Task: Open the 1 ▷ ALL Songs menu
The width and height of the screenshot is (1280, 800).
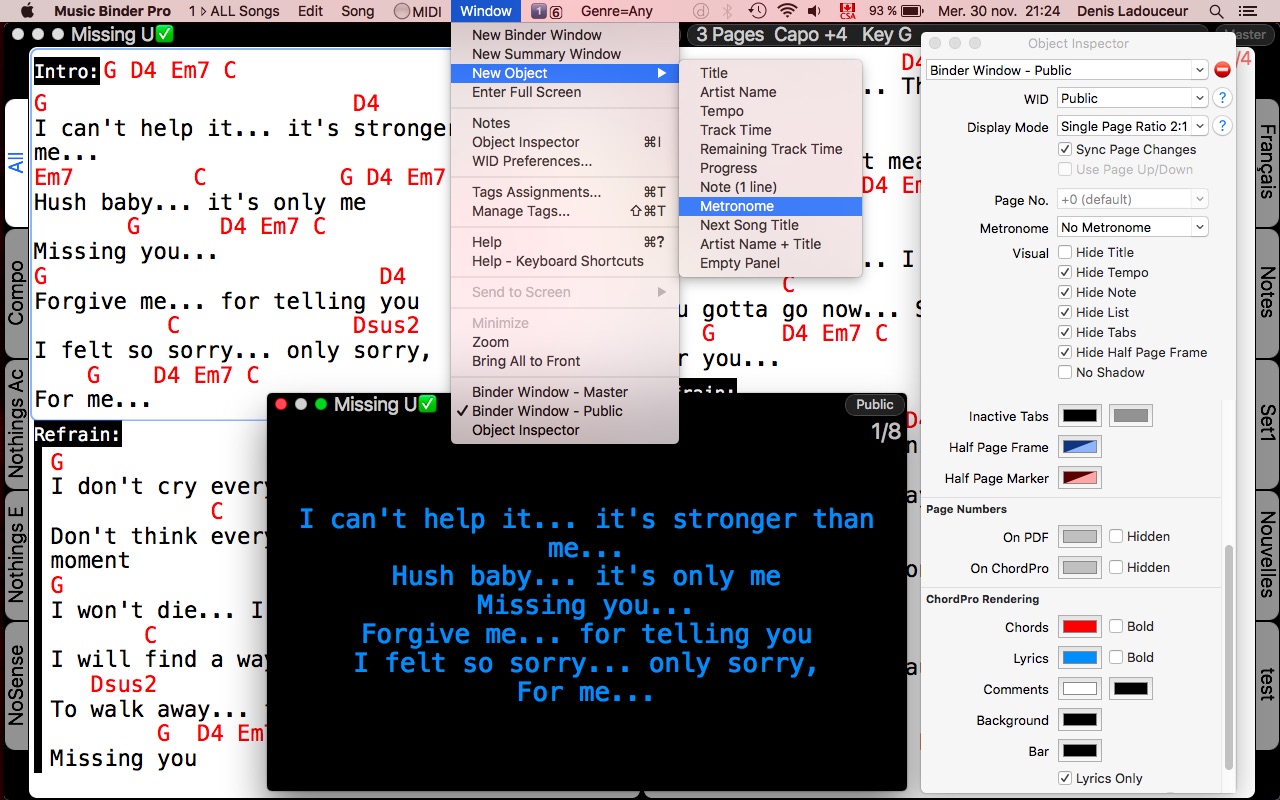Action: pos(234,11)
